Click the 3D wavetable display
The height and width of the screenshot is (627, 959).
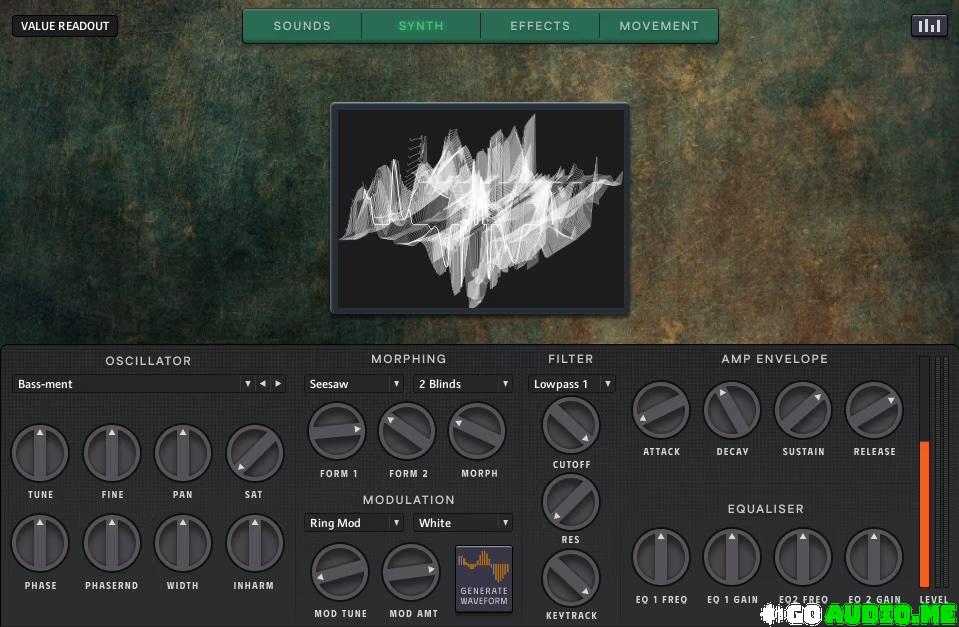480,209
